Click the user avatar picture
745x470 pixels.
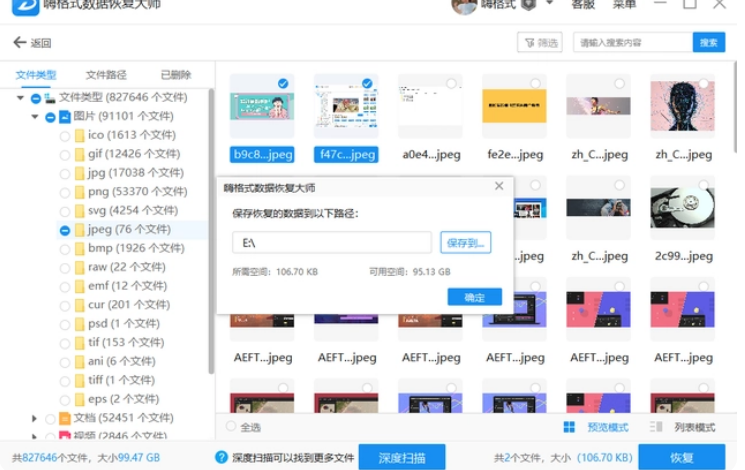click(x=464, y=6)
